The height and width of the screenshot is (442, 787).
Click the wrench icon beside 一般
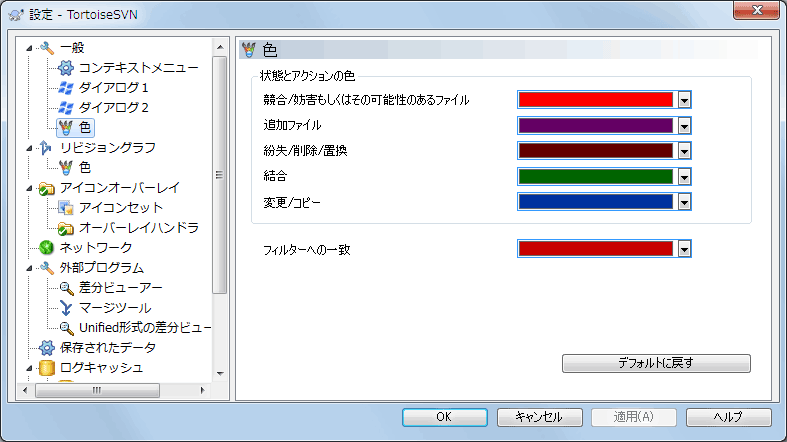pos(47,48)
